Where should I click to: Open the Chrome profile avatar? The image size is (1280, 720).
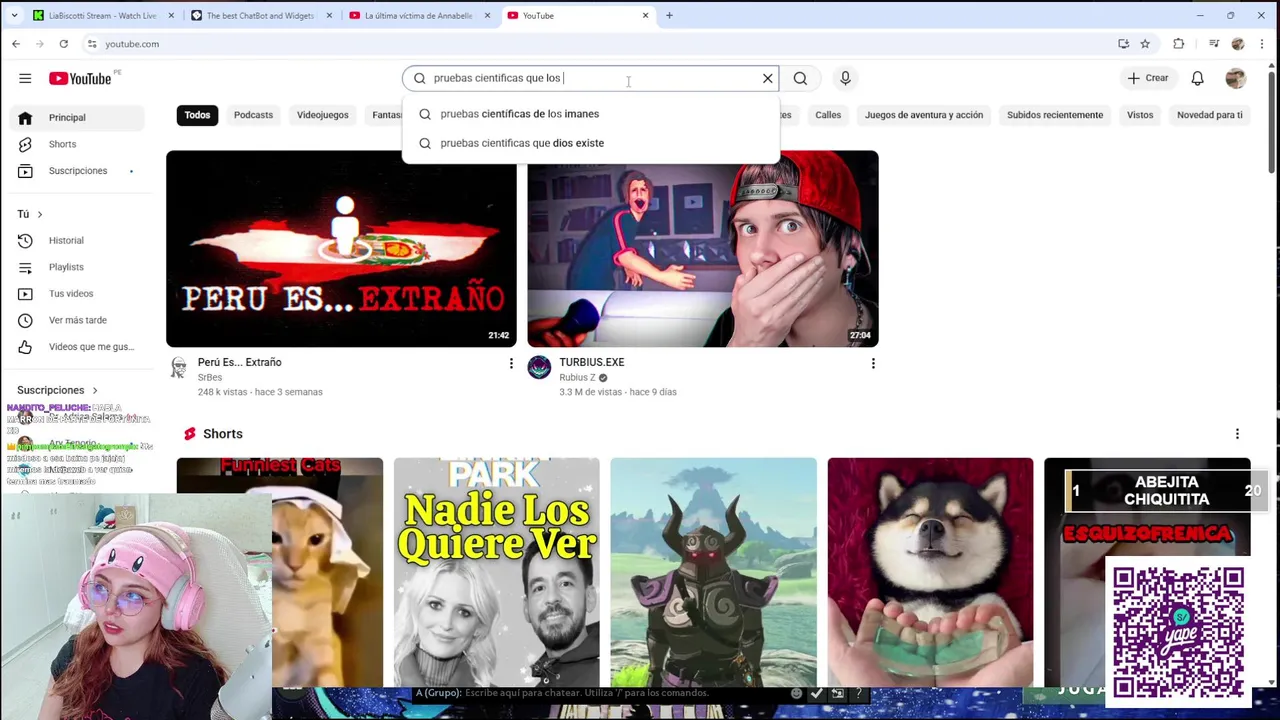click(x=1238, y=44)
